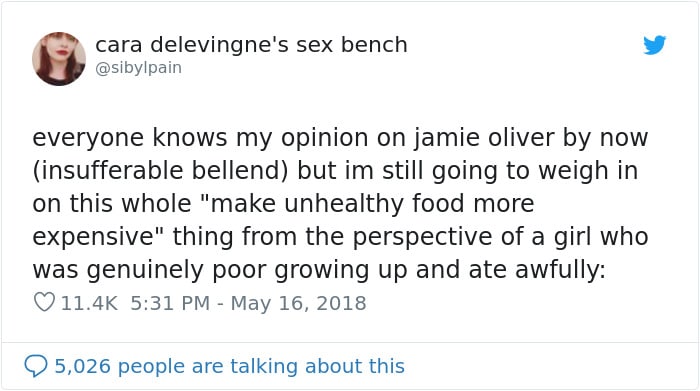700x391 pixels.
Task: Click the 11.4K likes count
Action: 89,303
